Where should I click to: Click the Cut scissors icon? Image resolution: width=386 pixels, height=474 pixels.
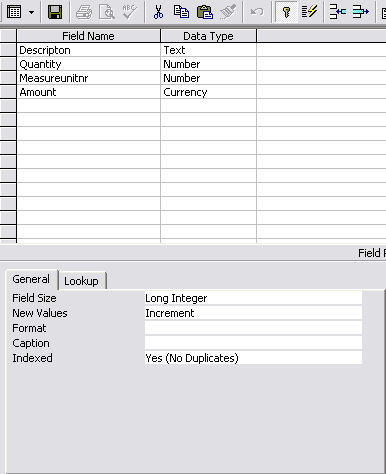click(x=158, y=12)
